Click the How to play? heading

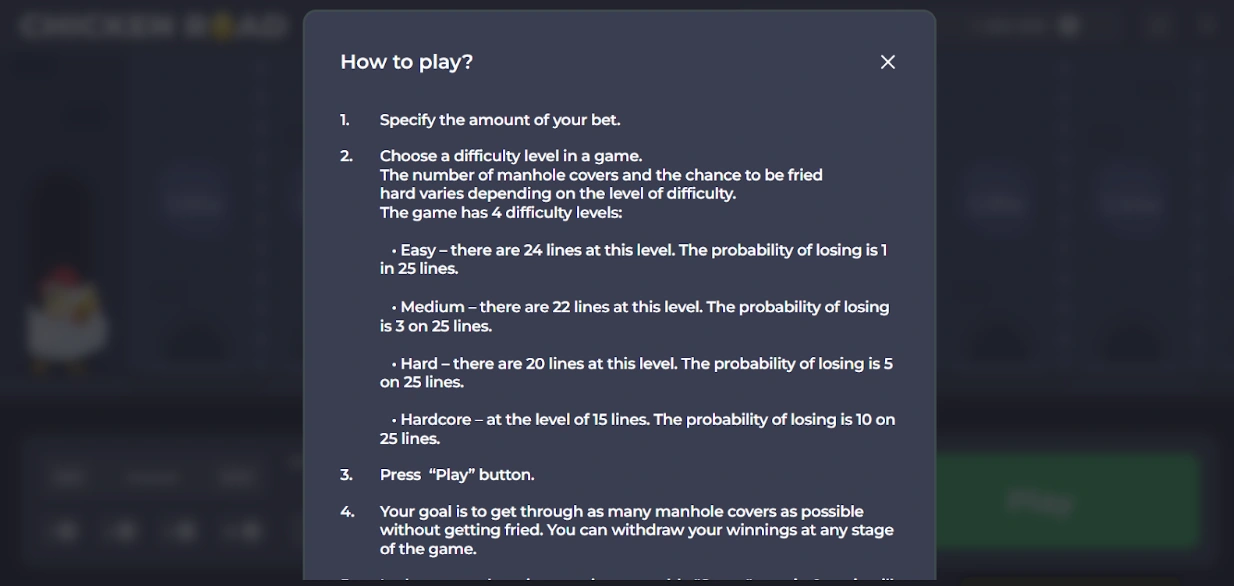406,62
